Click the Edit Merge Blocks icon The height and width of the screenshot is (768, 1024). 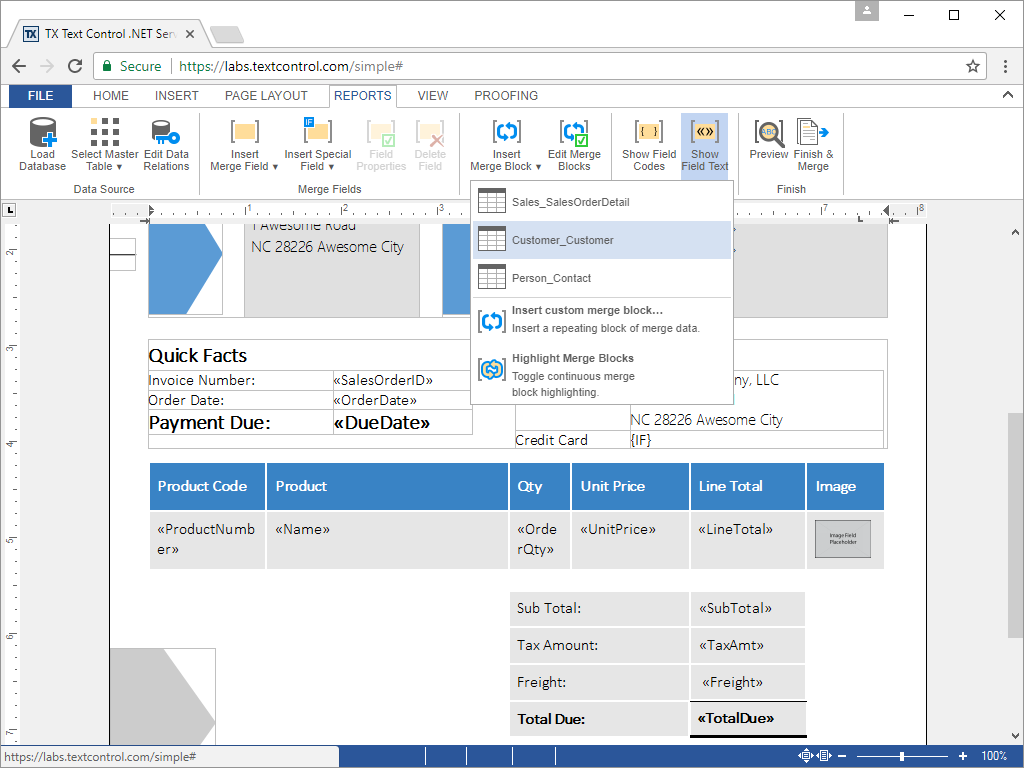click(x=574, y=132)
